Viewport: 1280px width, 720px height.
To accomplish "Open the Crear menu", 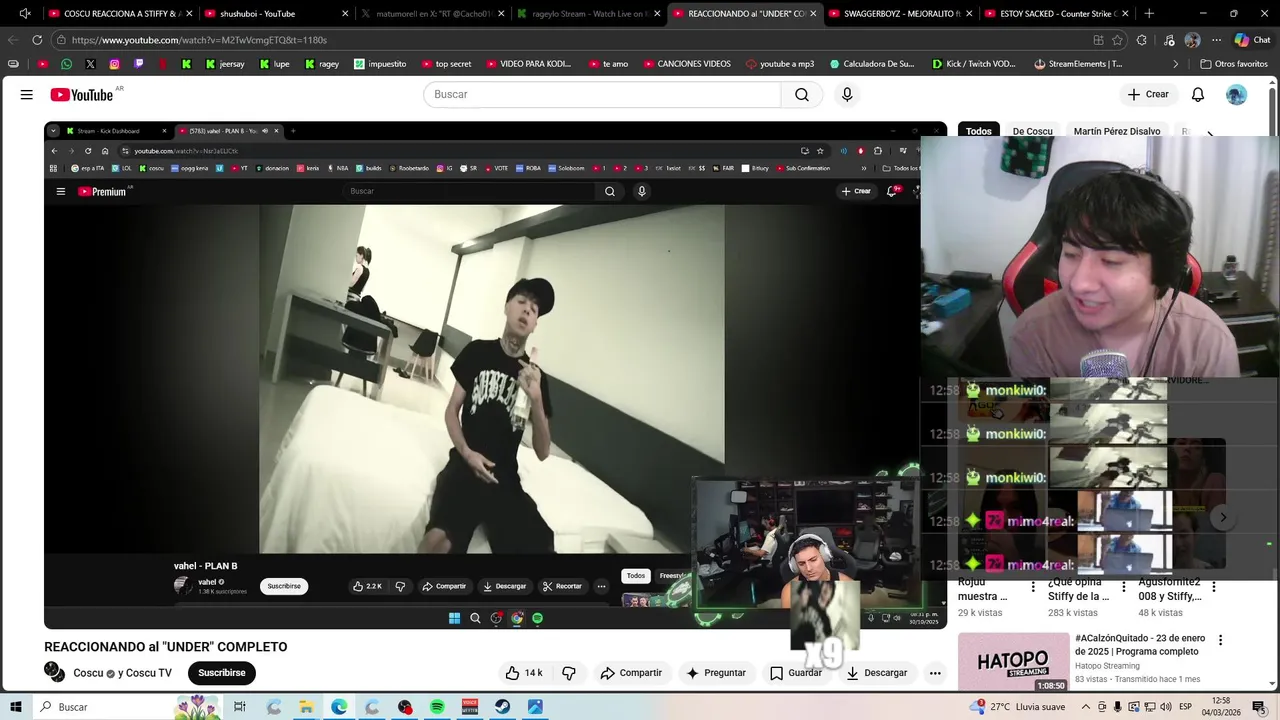I will point(1148,94).
